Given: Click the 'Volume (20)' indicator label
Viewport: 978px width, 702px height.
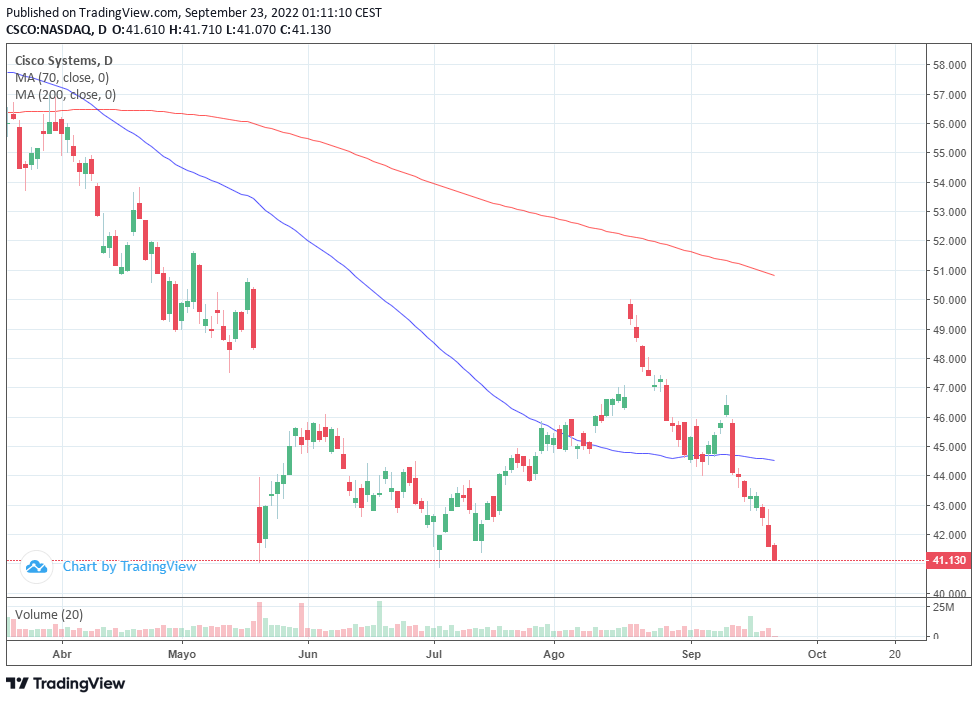Looking at the screenshot, I should pyautogui.click(x=49, y=615).
